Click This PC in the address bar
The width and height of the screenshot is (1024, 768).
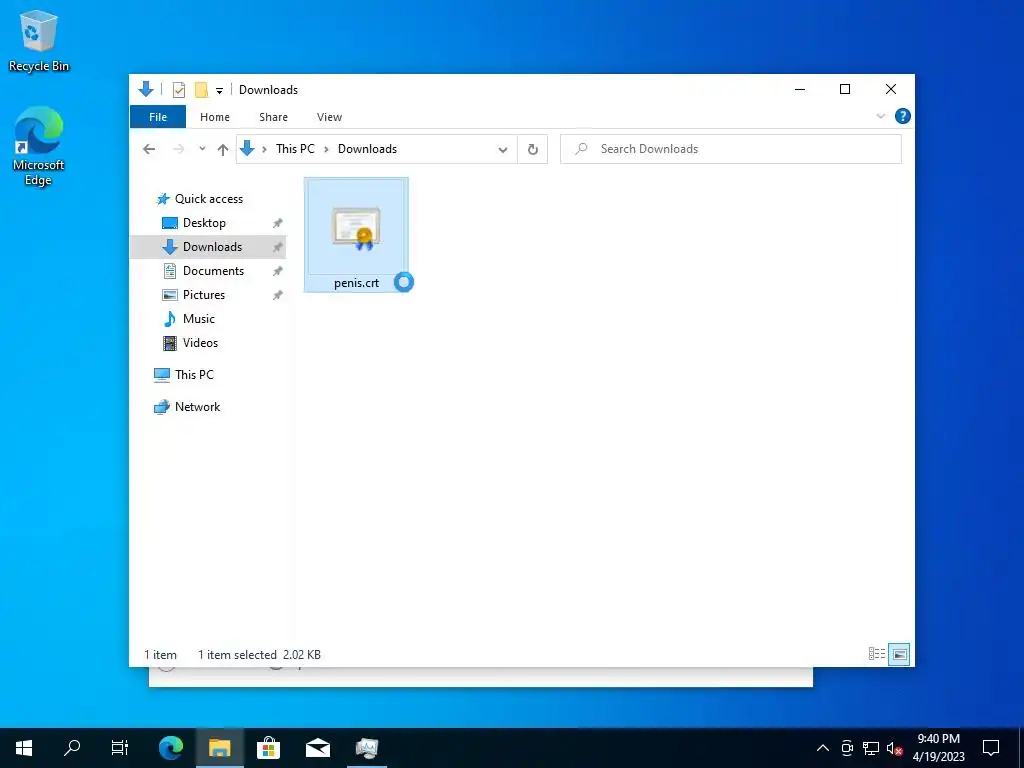[x=295, y=149]
